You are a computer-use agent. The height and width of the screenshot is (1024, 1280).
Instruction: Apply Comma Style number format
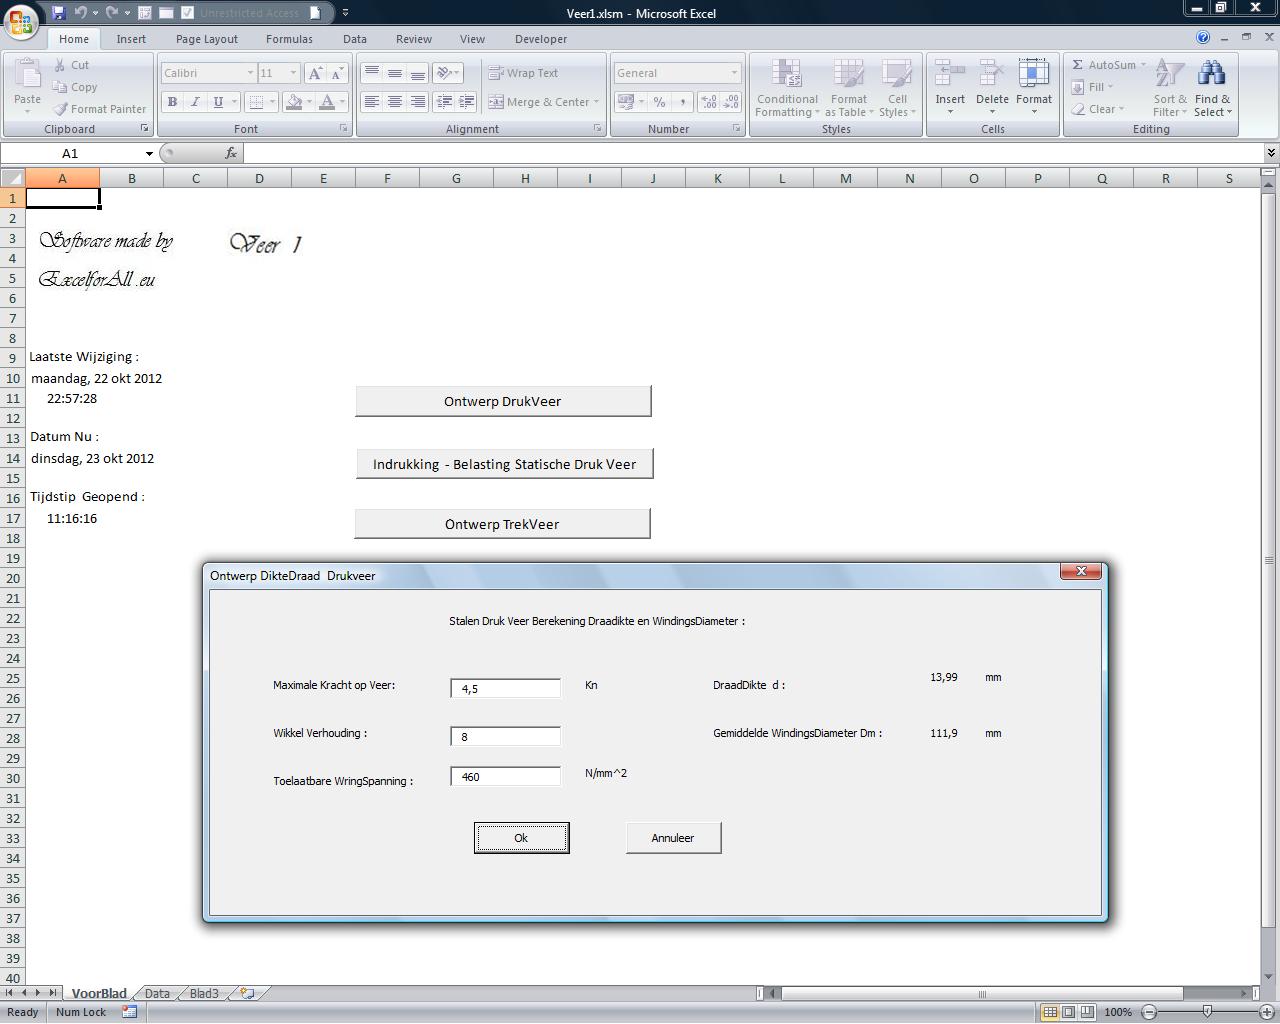point(682,102)
